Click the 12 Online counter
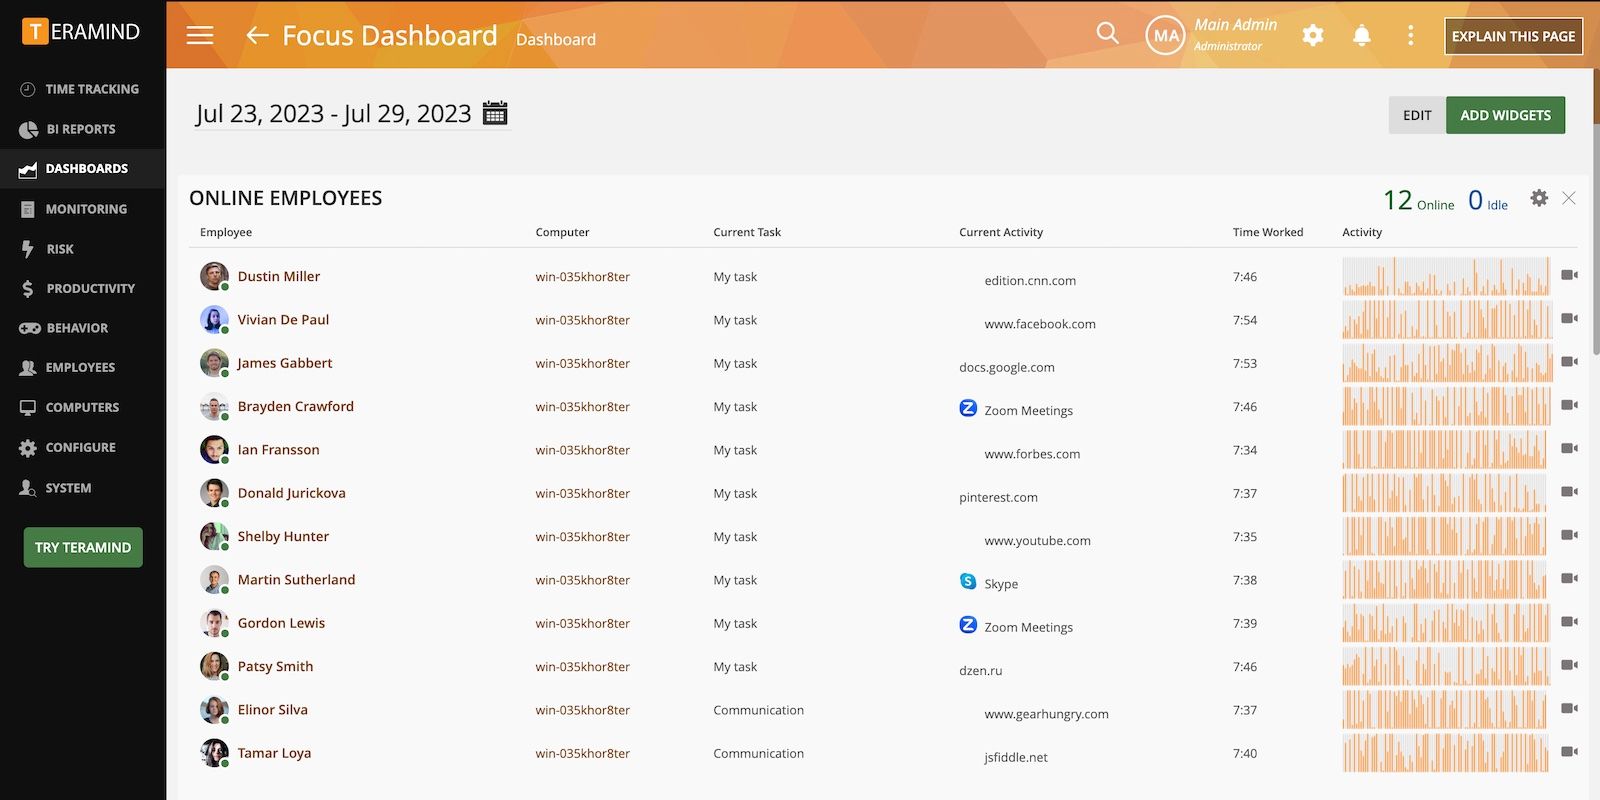The height and width of the screenshot is (800, 1600). [1418, 201]
